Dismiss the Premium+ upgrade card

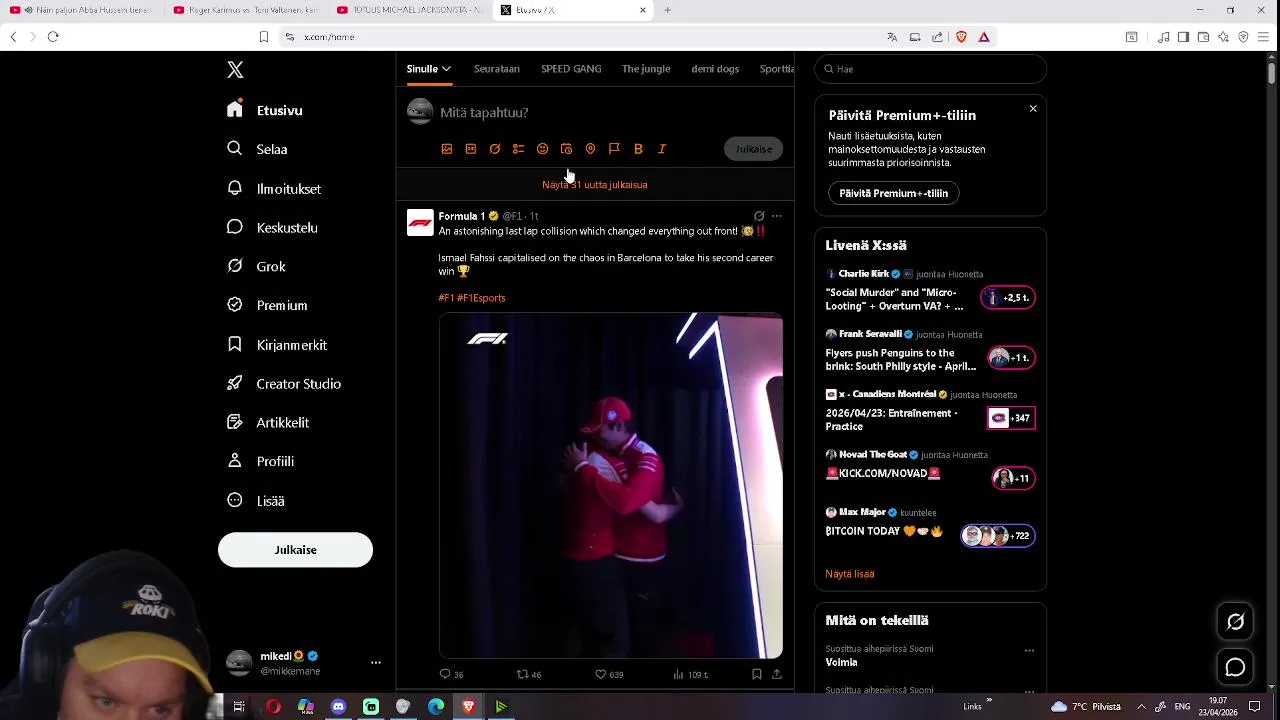coord(1033,108)
